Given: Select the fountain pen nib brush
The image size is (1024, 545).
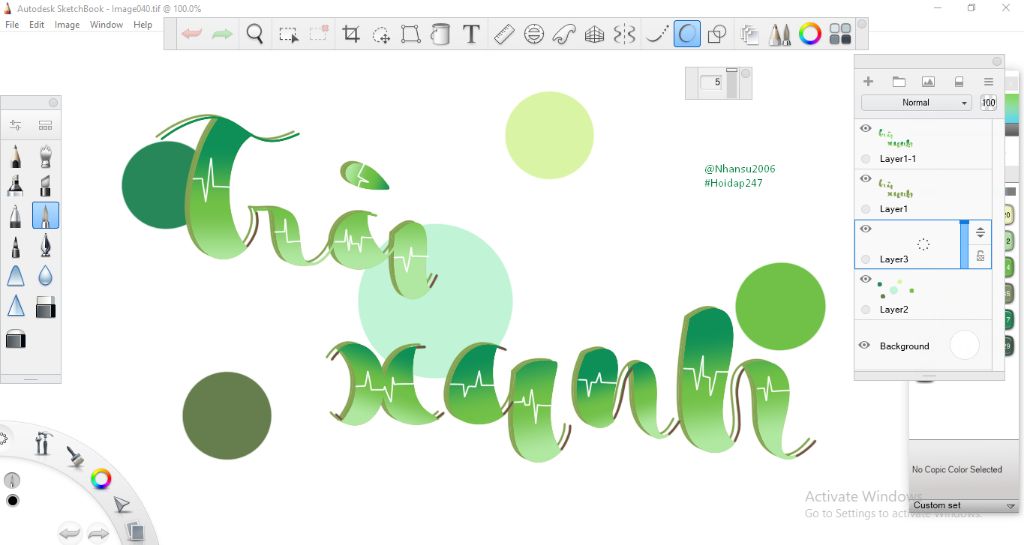Looking at the screenshot, I should tap(45, 246).
